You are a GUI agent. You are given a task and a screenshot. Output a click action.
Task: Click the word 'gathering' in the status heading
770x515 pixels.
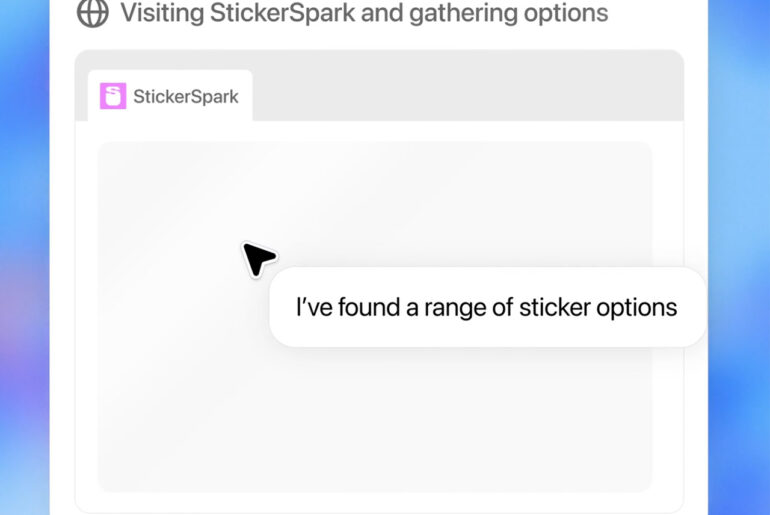point(463,13)
